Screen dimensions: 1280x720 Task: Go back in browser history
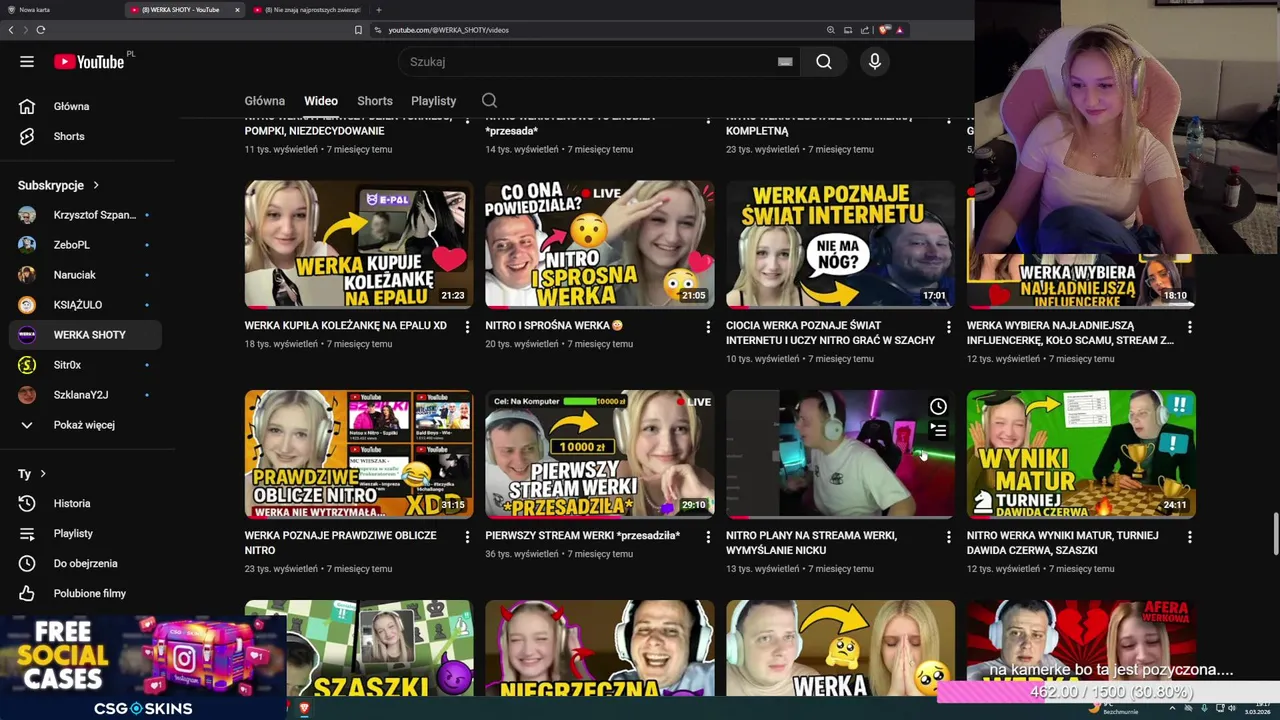tap(11, 30)
